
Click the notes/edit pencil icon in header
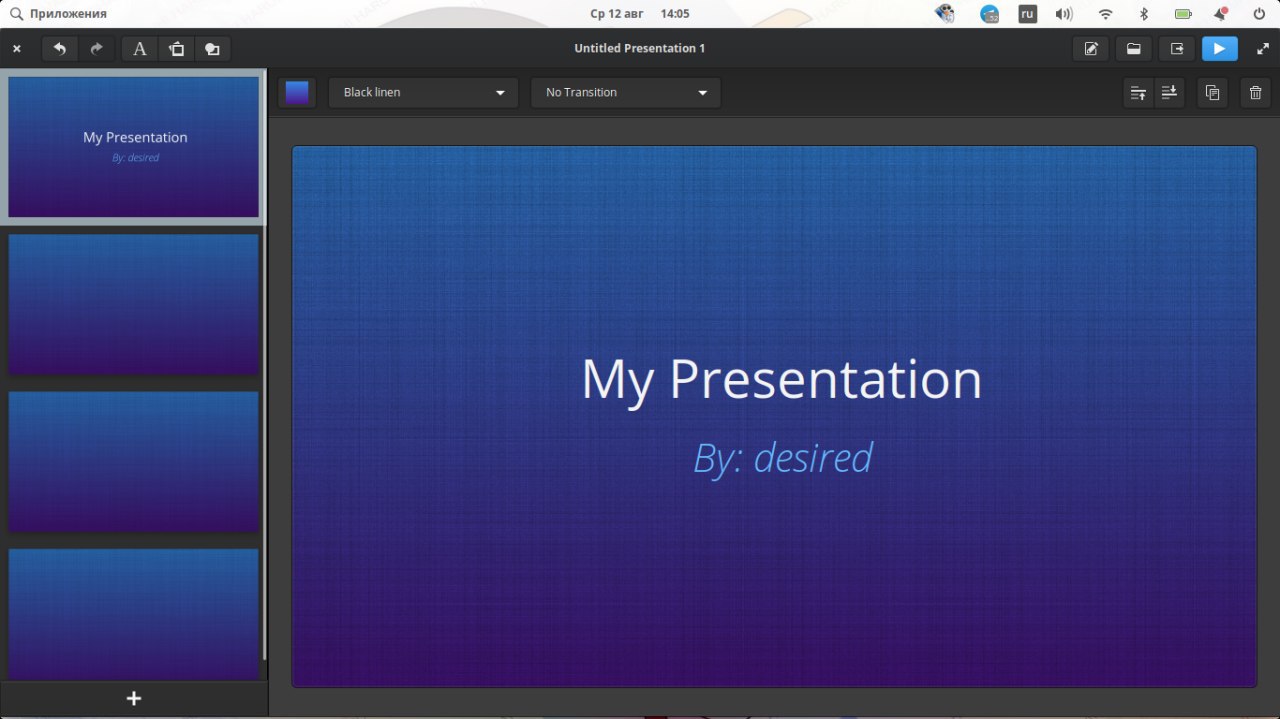click(1091, 48)
